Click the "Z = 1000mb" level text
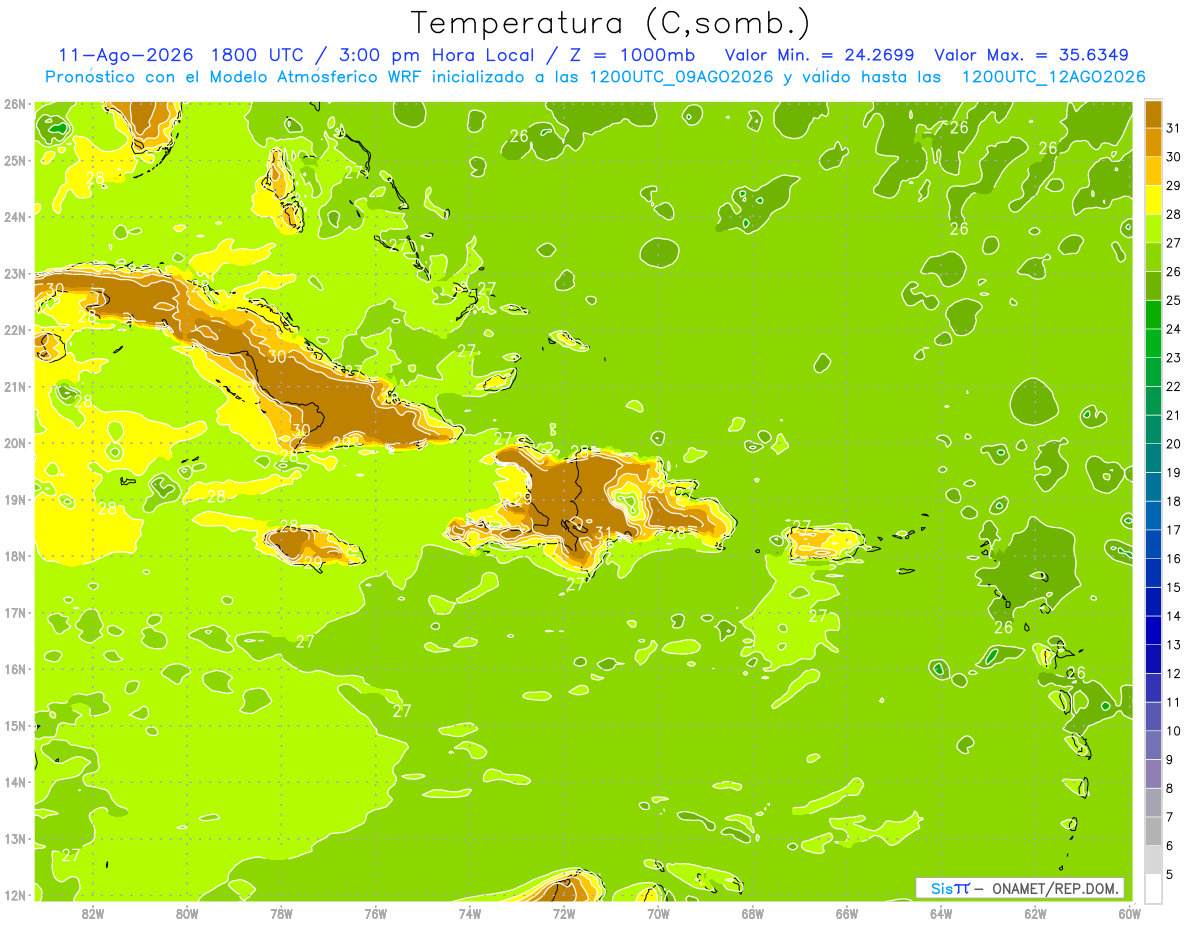The height and width of the screenshot is (927, 1200). [633, 55]
